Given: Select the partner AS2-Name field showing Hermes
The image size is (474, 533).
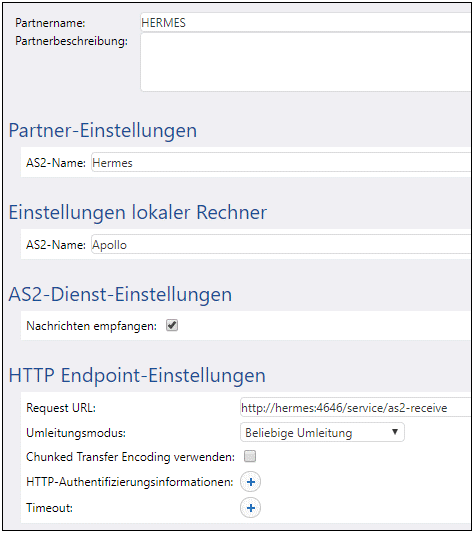Looking at the screenshot, I should 281,163.
